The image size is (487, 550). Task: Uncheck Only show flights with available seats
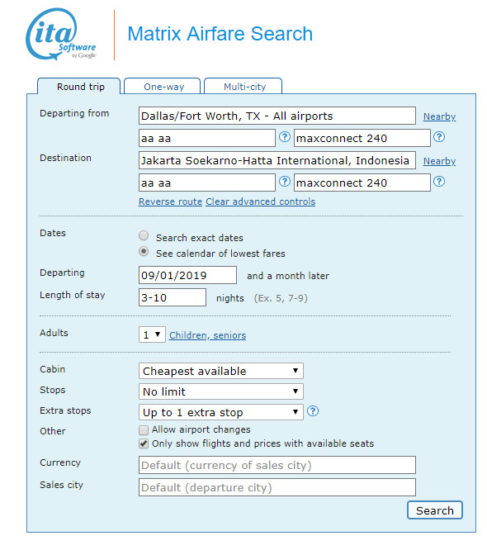coord(144,444)
